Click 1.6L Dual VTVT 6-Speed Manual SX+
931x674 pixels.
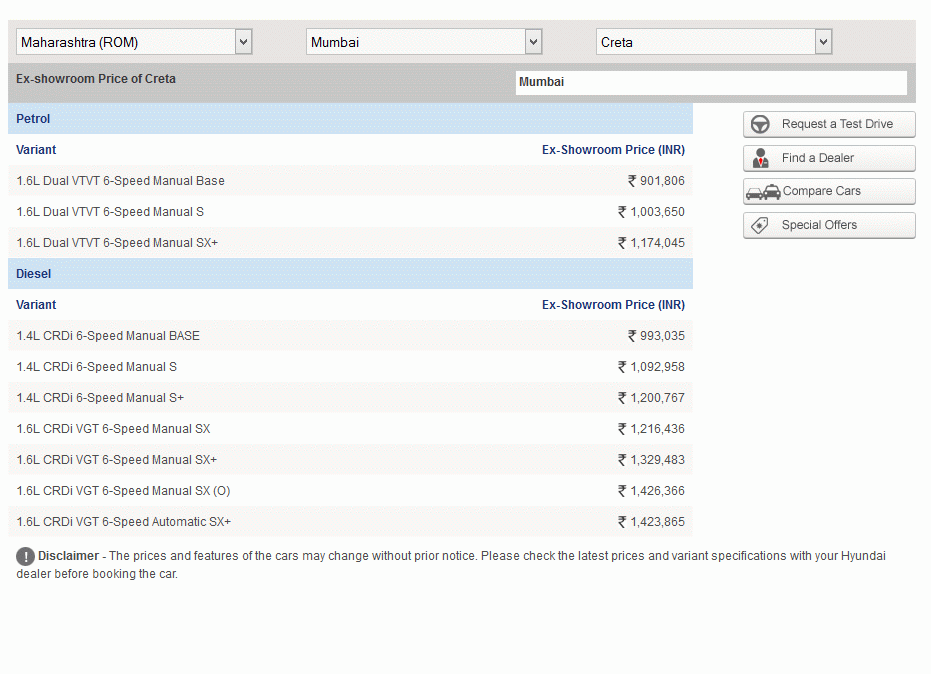pos(117,243)
